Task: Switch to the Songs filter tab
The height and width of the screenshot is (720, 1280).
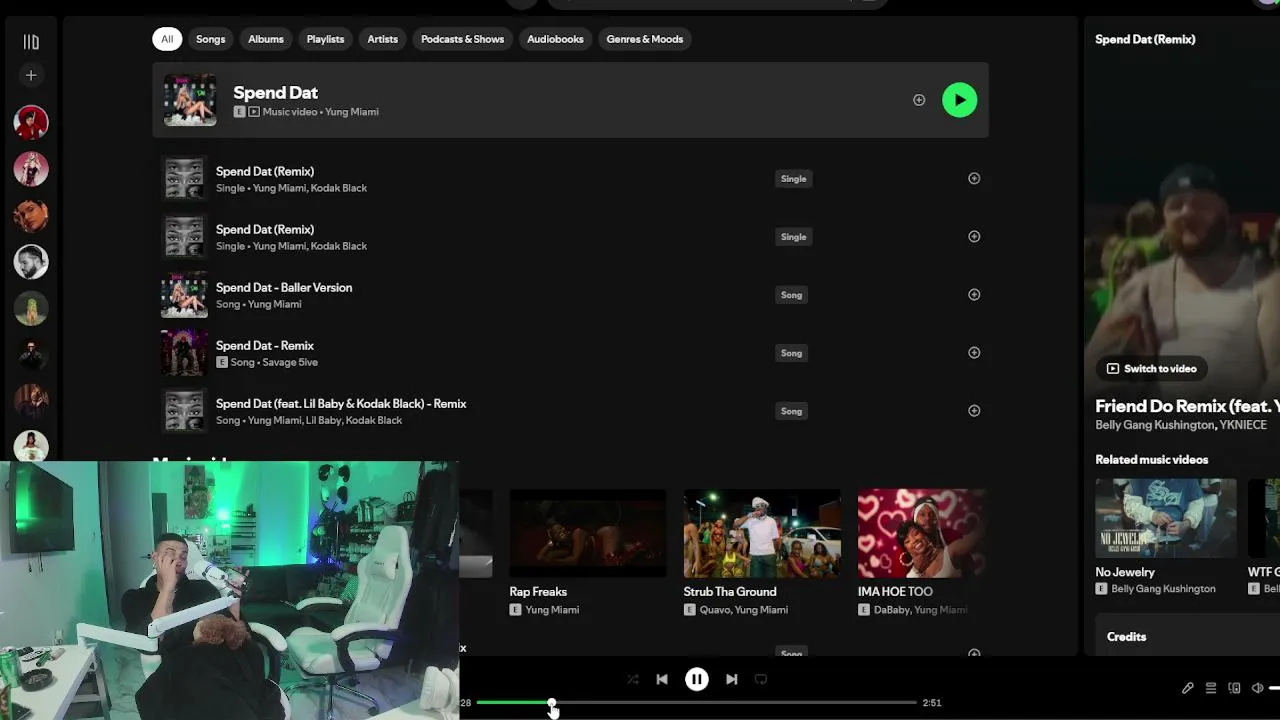Action: pos(211,39)
